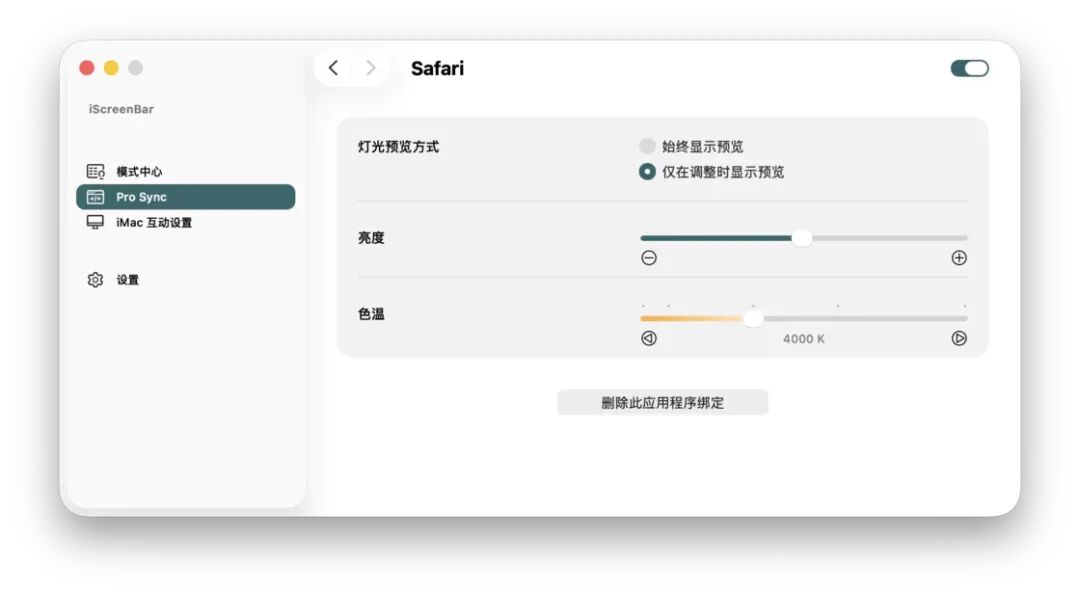The image size is (1080, 595).
Task: Select the 始终显示预览 radio option
Action: (x=647, y=146)
